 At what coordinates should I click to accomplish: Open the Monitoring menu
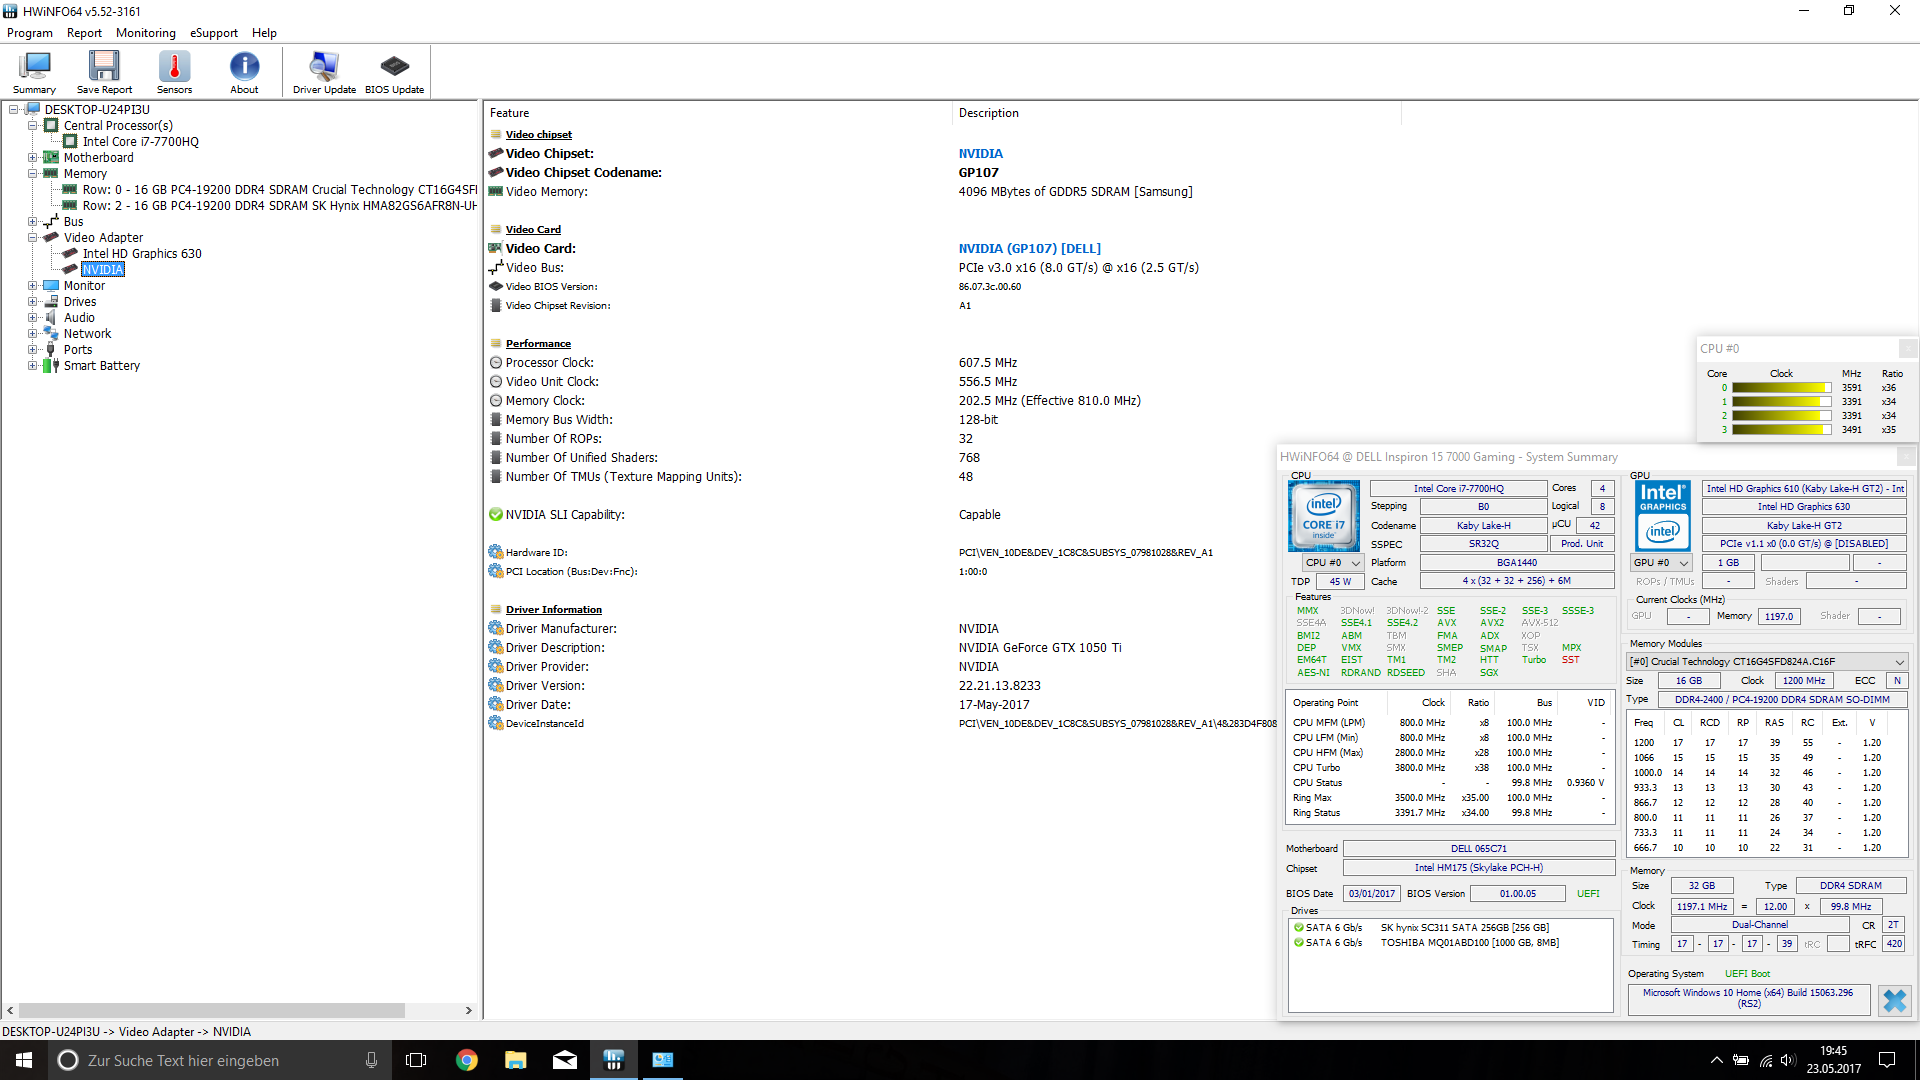[145, 33]
